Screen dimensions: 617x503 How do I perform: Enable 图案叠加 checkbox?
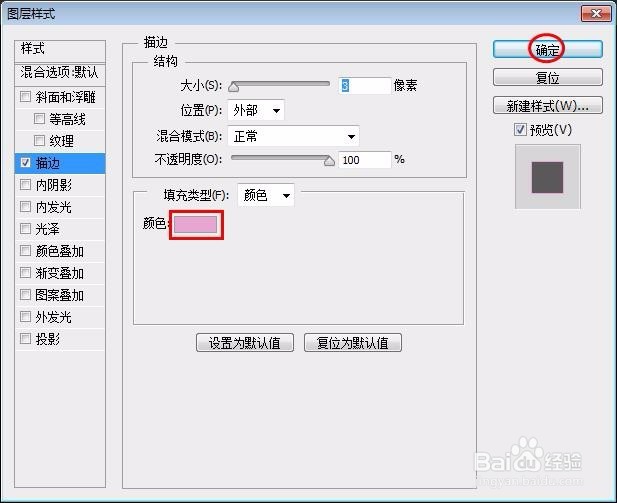(25, 295)
